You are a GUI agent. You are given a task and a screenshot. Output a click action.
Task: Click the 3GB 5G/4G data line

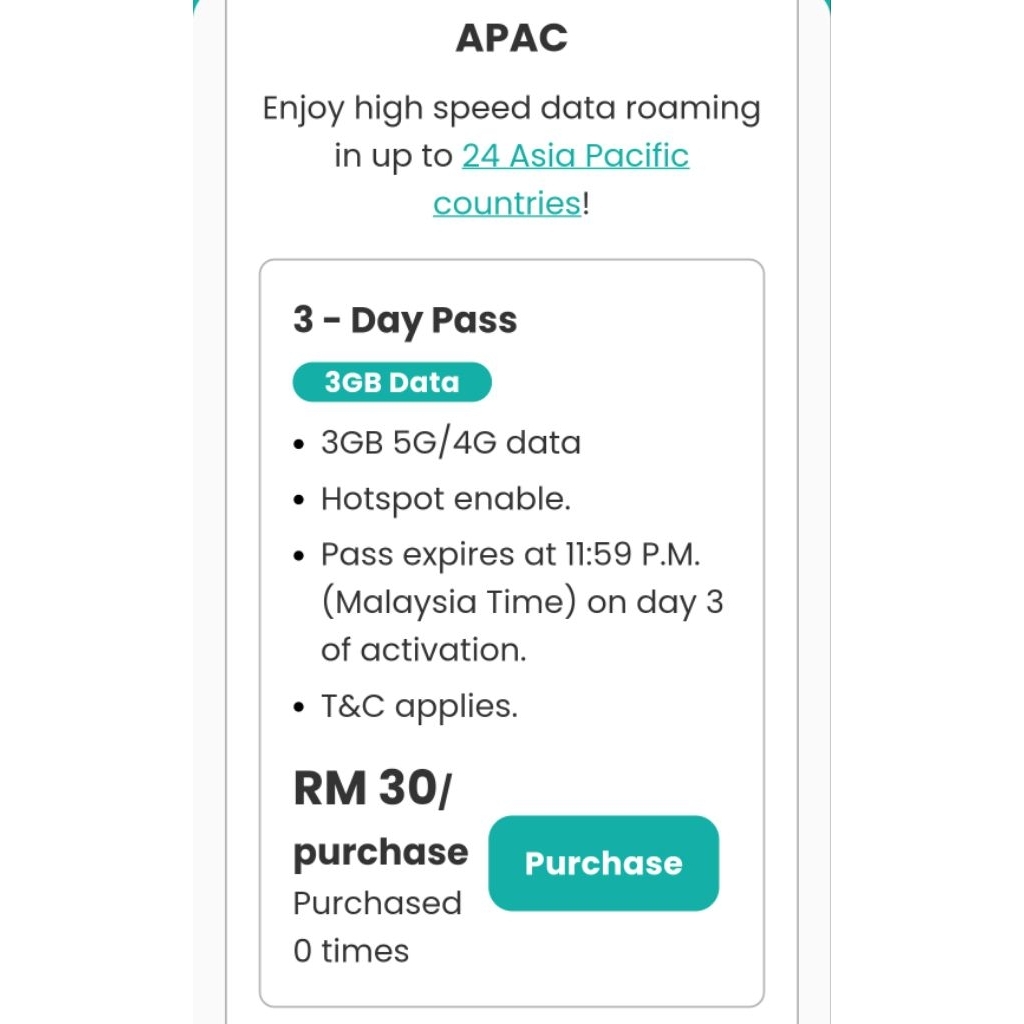(450, 443)
